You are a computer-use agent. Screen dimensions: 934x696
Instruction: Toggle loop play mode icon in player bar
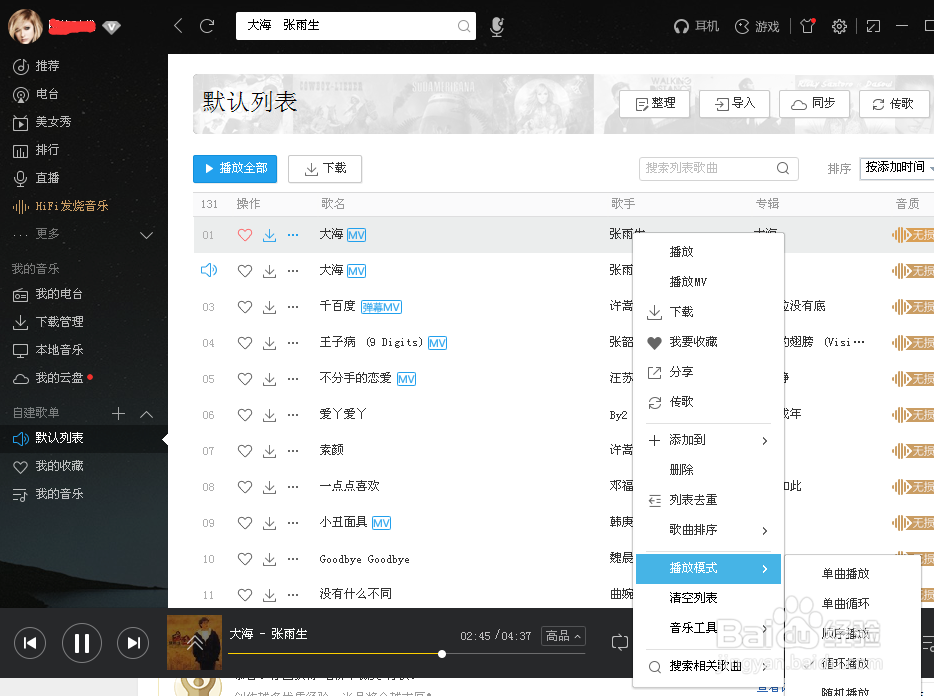[x=619, y=642]
